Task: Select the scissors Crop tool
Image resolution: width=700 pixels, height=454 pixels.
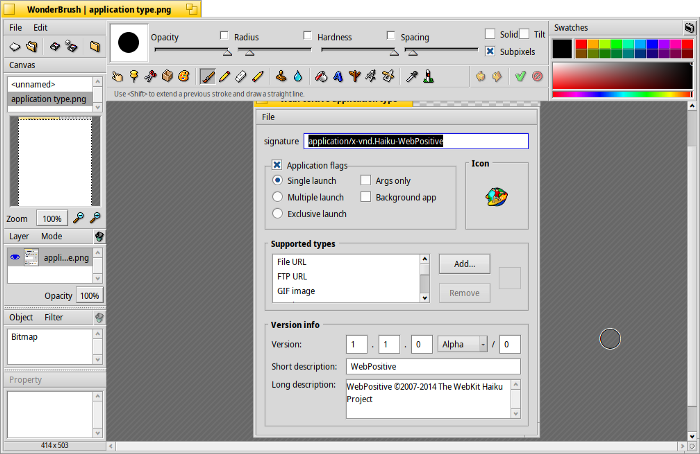Action: tap(150, 77)
